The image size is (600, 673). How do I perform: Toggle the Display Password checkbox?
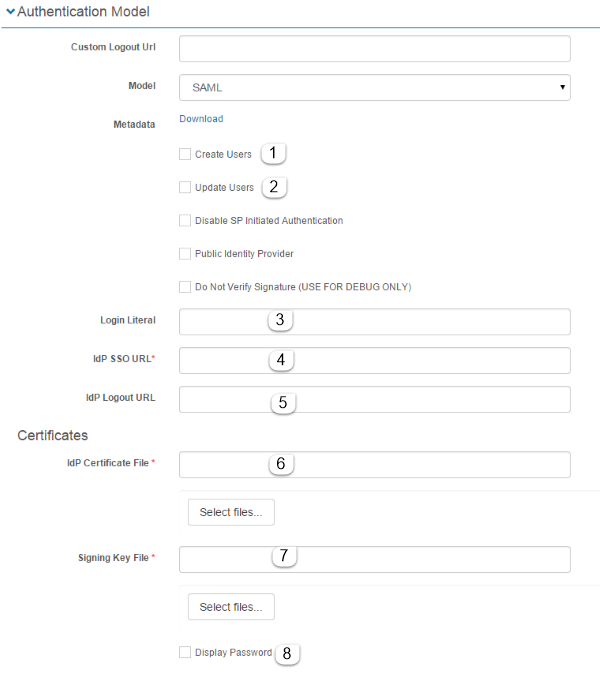[x=185, y=652]
